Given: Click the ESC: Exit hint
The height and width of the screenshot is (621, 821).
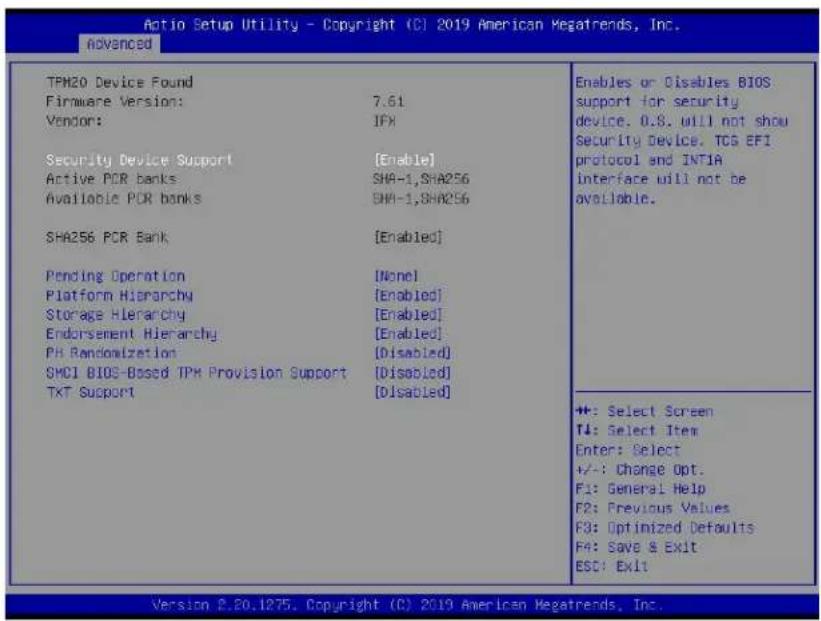Looking at the screenshot, I should coord(612,567).
